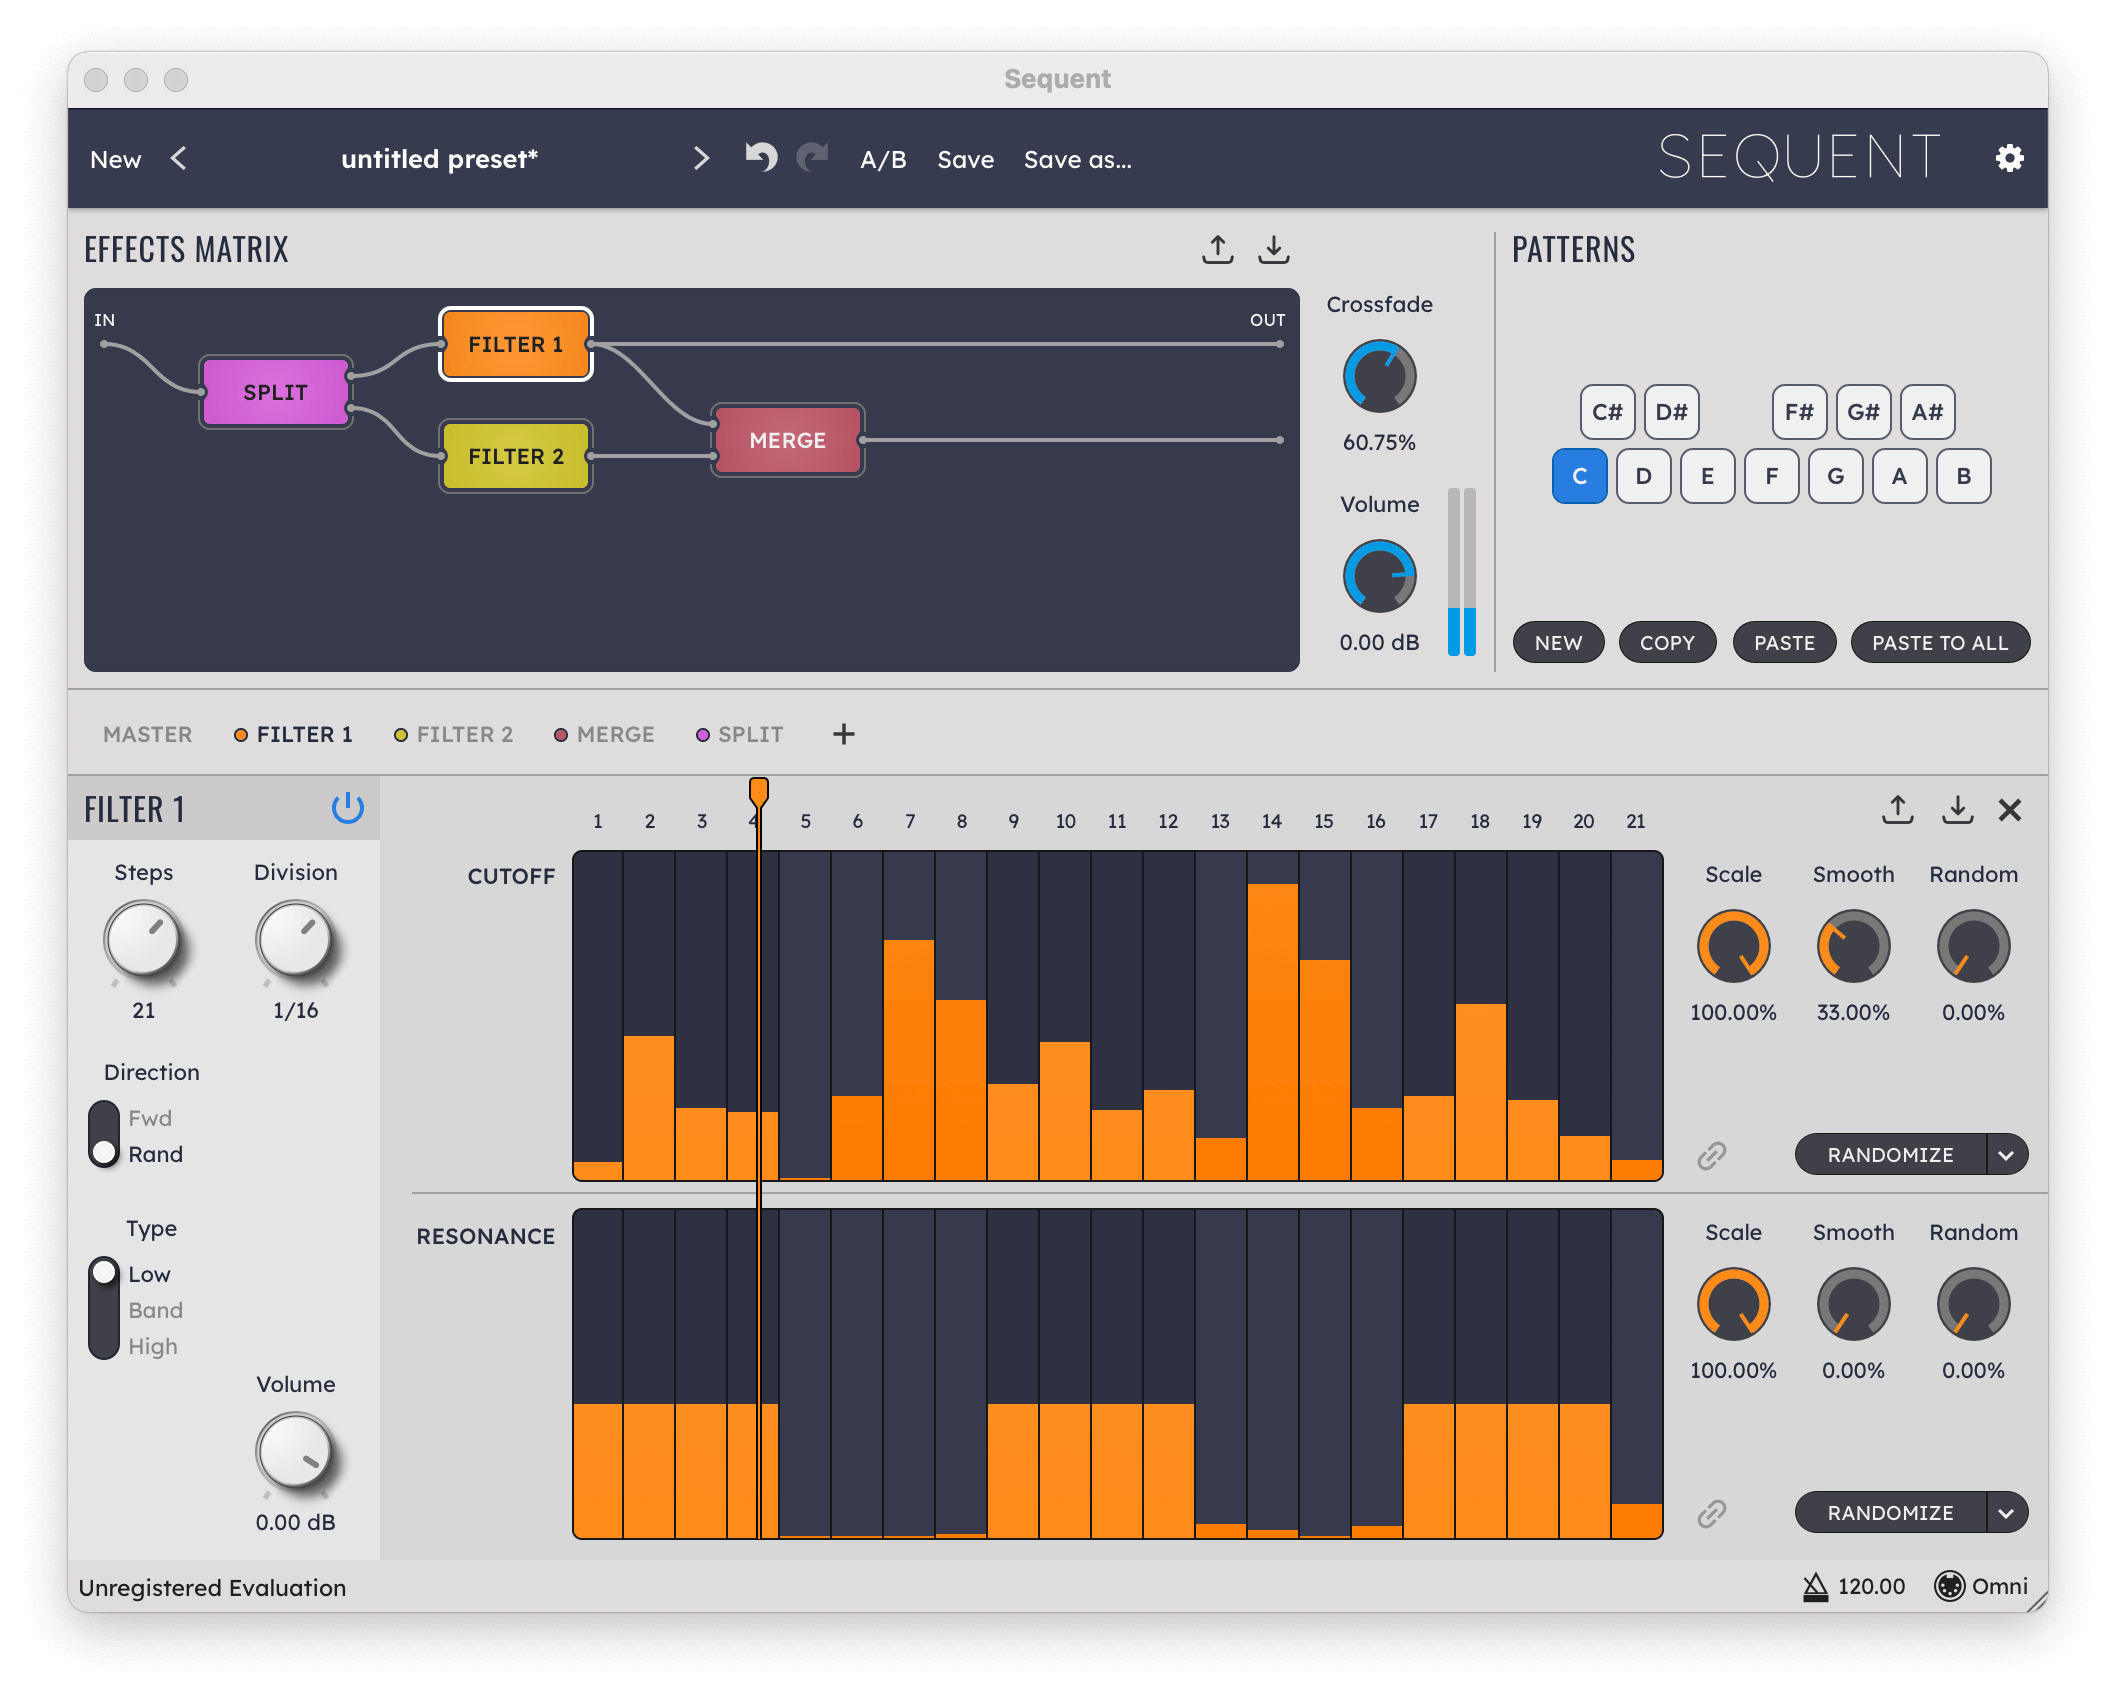Open Cutoff Randomize dropdown arrow
2116x1696 pixels.
2006,1155
